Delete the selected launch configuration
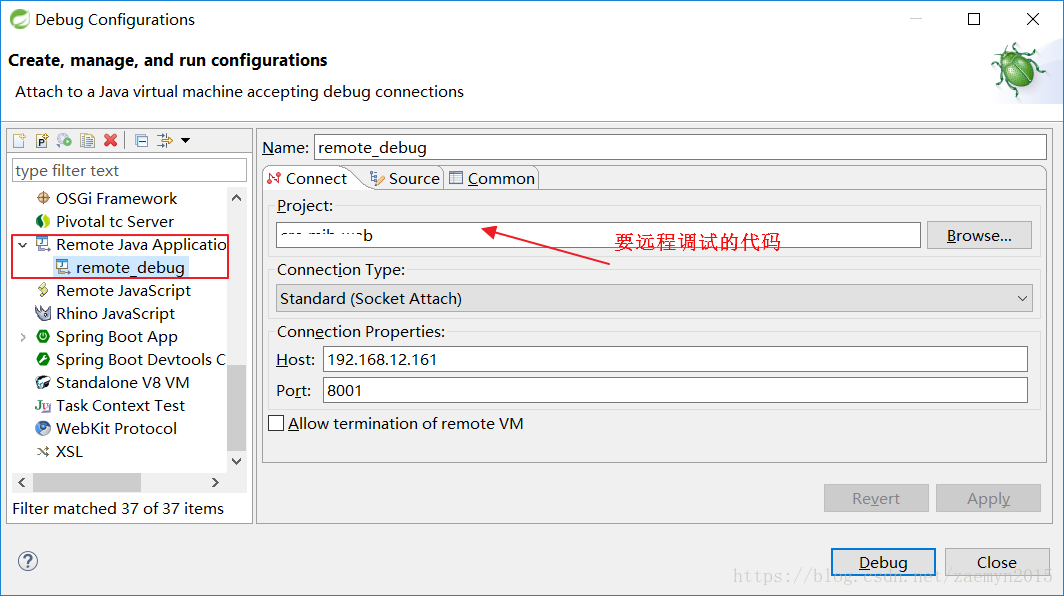1064x596 pixels. (111, 141)
